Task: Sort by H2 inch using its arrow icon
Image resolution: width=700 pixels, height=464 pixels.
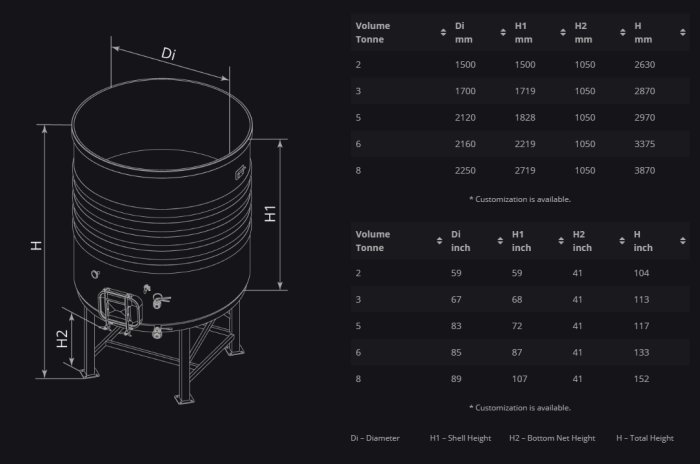Action: (622, 241)
